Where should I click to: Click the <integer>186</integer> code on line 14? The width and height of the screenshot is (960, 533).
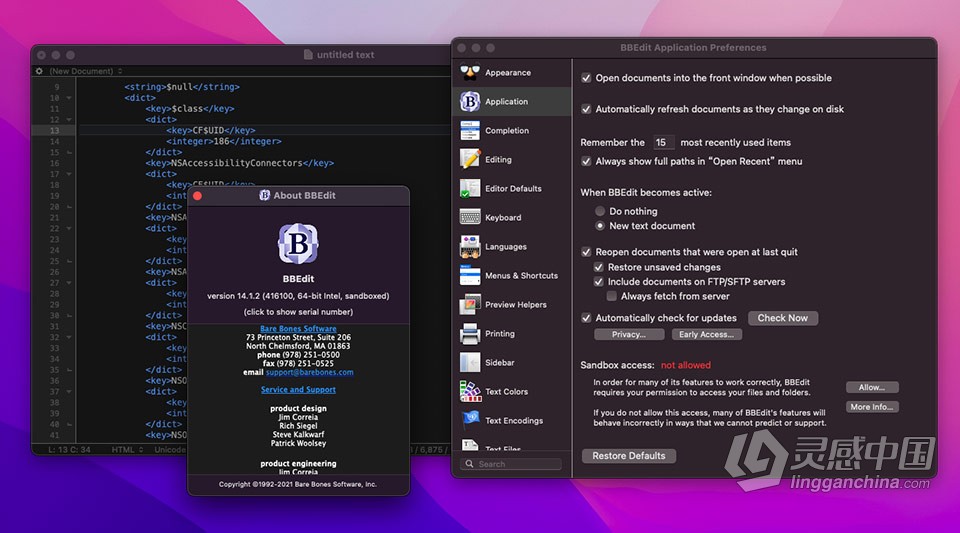pyautogui.click(x=224, y=141)
